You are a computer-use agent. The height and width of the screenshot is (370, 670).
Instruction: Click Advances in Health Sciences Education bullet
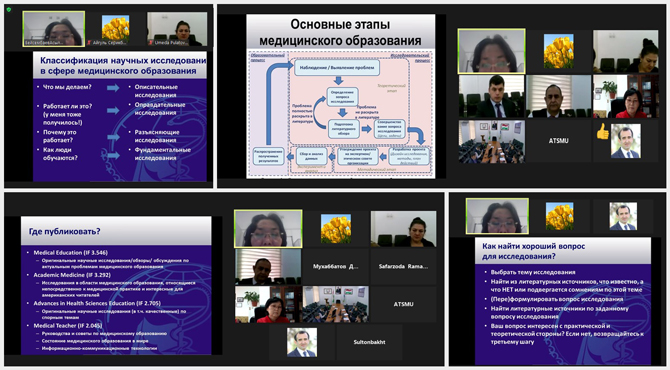97,303
